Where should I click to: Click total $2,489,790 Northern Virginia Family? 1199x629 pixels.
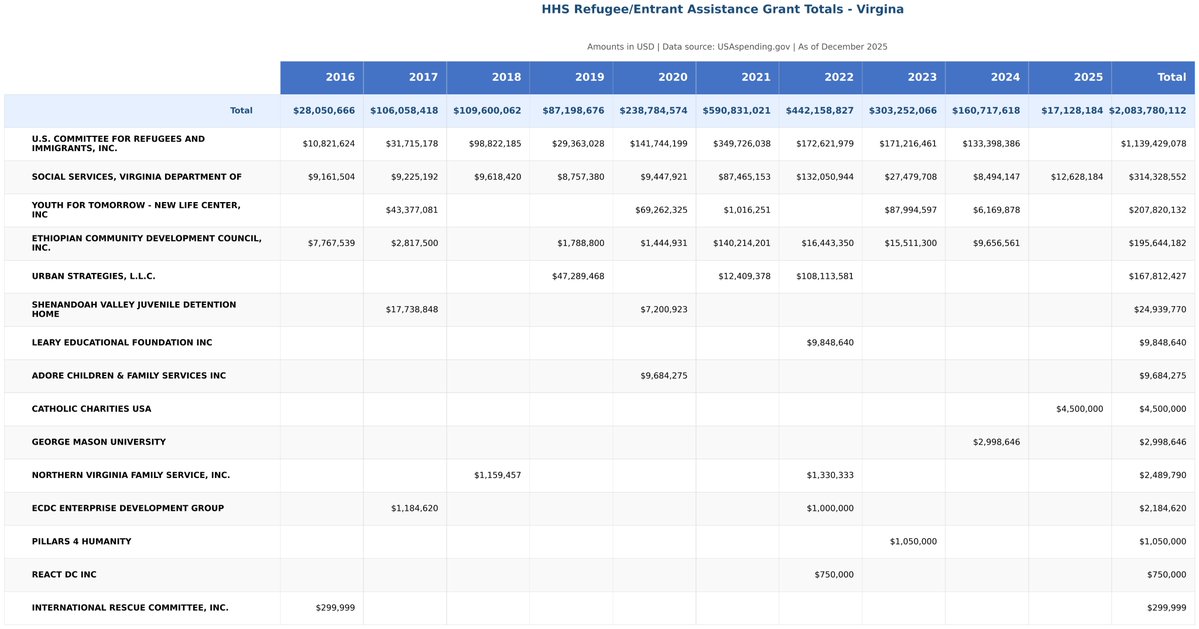click(1162, 475)
